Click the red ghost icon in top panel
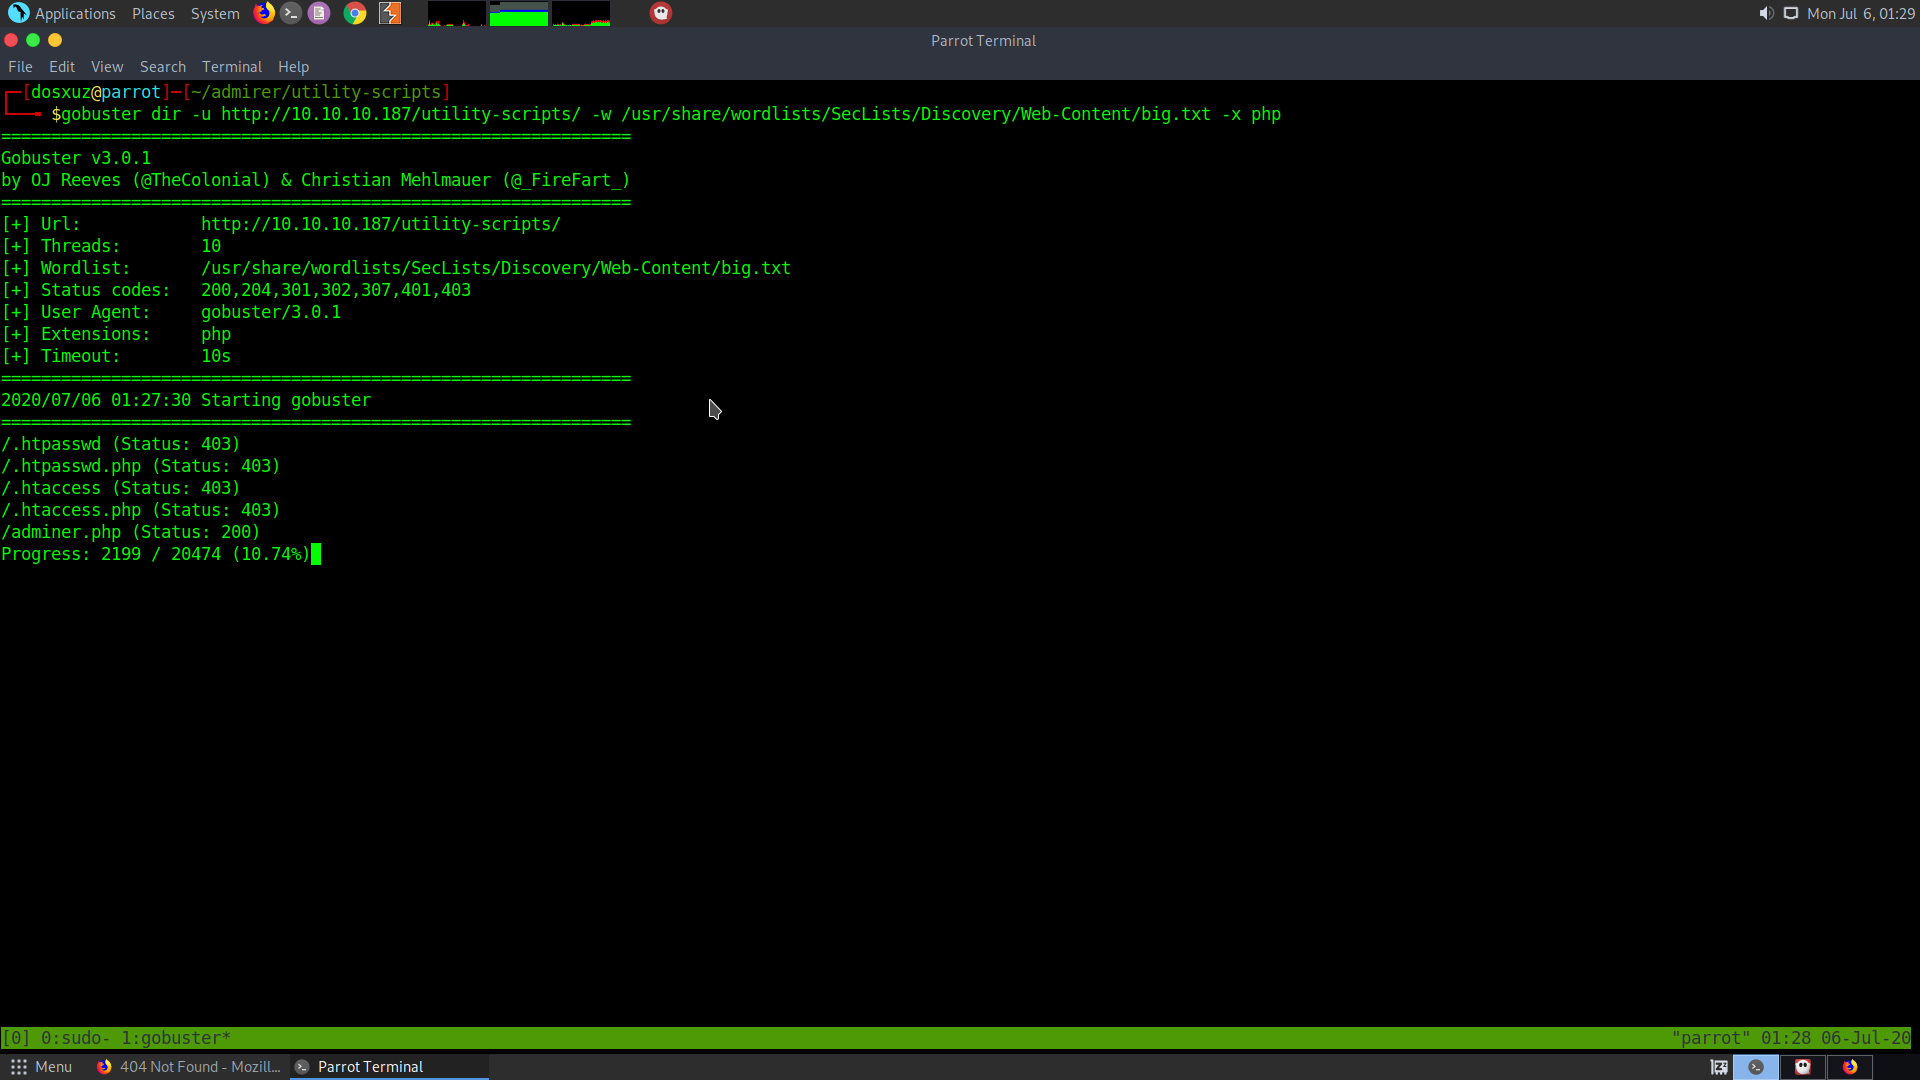This screenshot has width=1920, height=1080. (661, 13)
